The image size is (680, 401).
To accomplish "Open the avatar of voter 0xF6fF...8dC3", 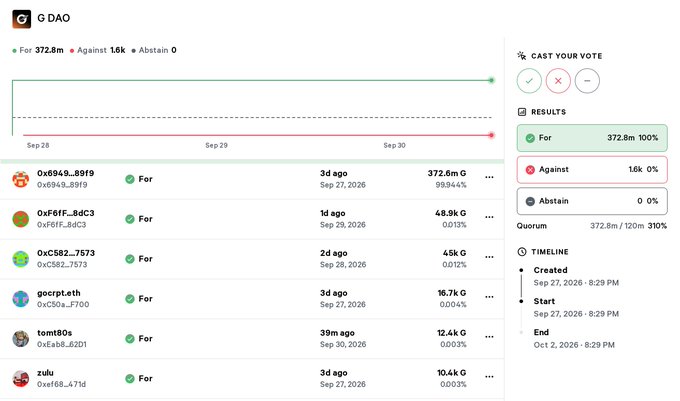I will [20, 219].
